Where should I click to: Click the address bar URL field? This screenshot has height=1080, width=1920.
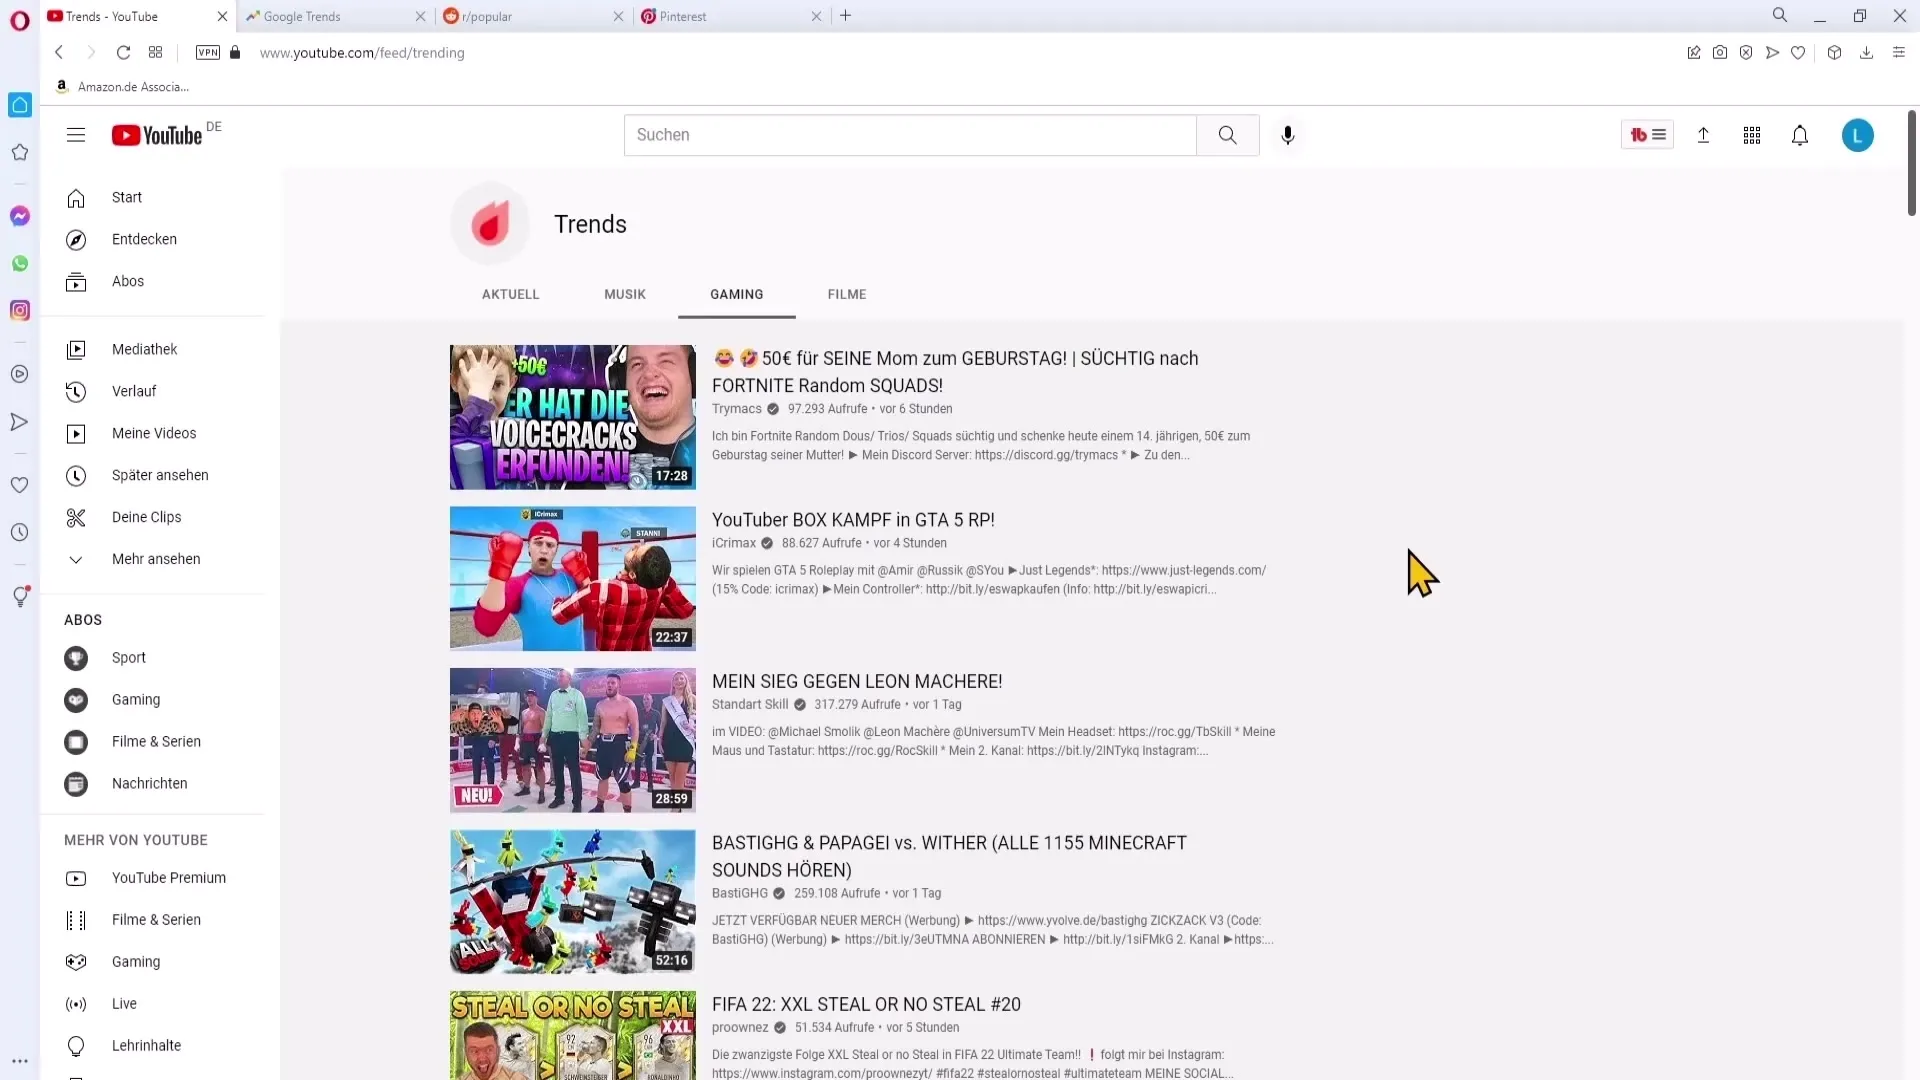[x=361, y=53]
